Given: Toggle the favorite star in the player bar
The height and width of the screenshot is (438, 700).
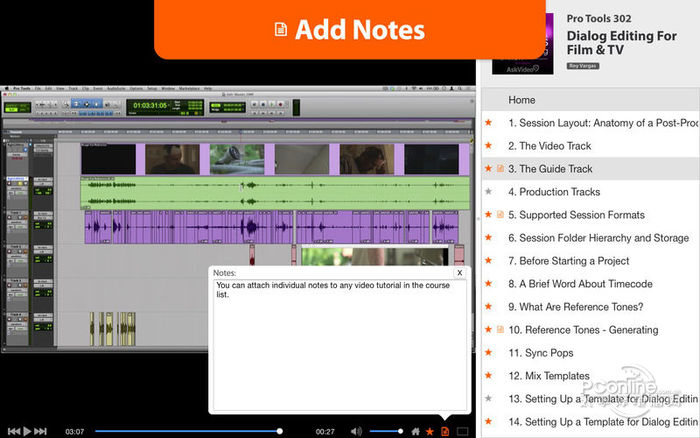Looking at the screenshot, I should [430, 431].
